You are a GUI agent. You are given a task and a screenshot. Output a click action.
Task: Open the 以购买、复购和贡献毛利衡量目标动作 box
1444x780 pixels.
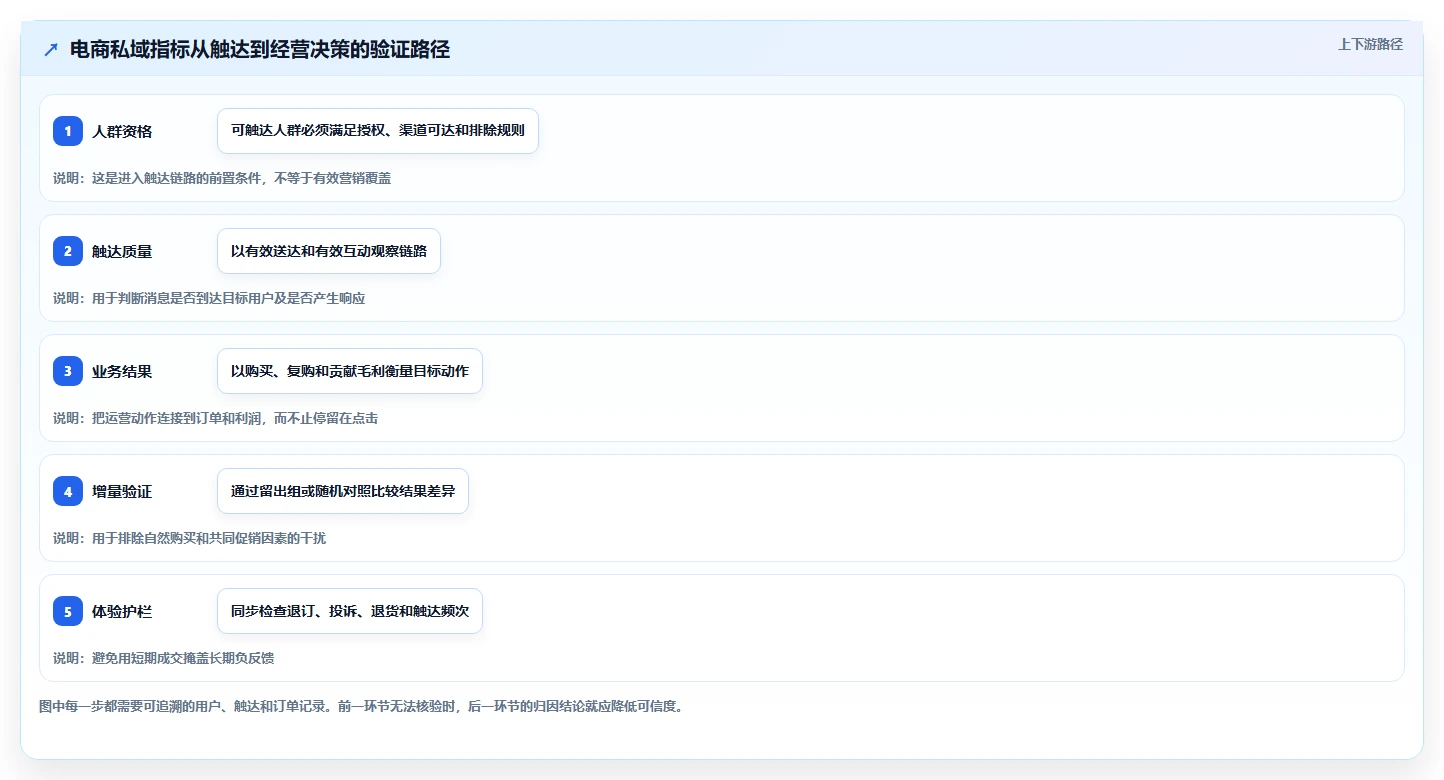[x=350, y=371]
